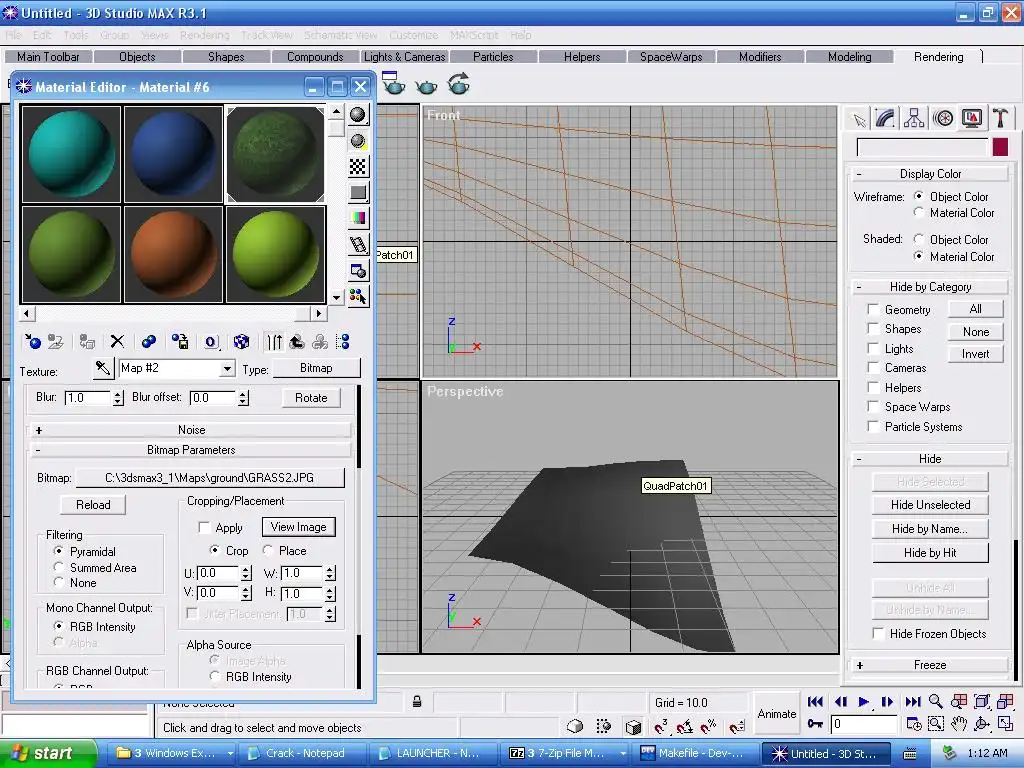
Task: Click the selection lock icon
Action: click(x=417, y=702)
